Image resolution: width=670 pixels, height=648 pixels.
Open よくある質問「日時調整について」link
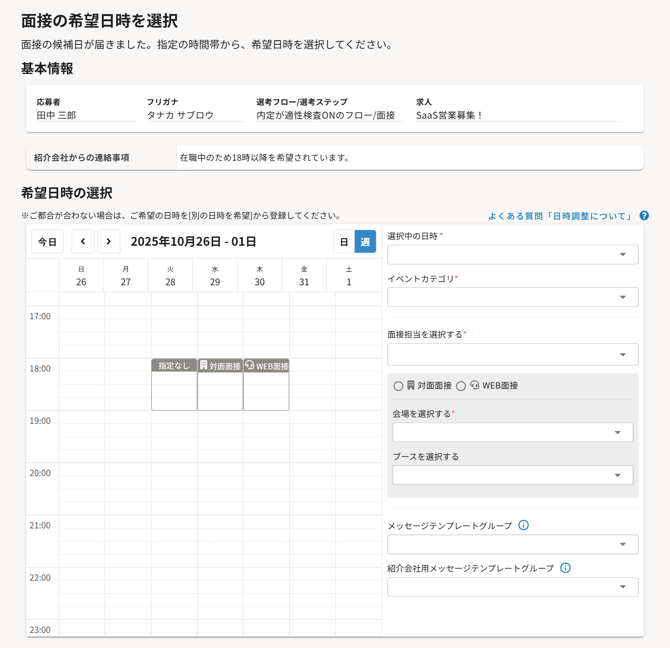(x=559, y=216)
